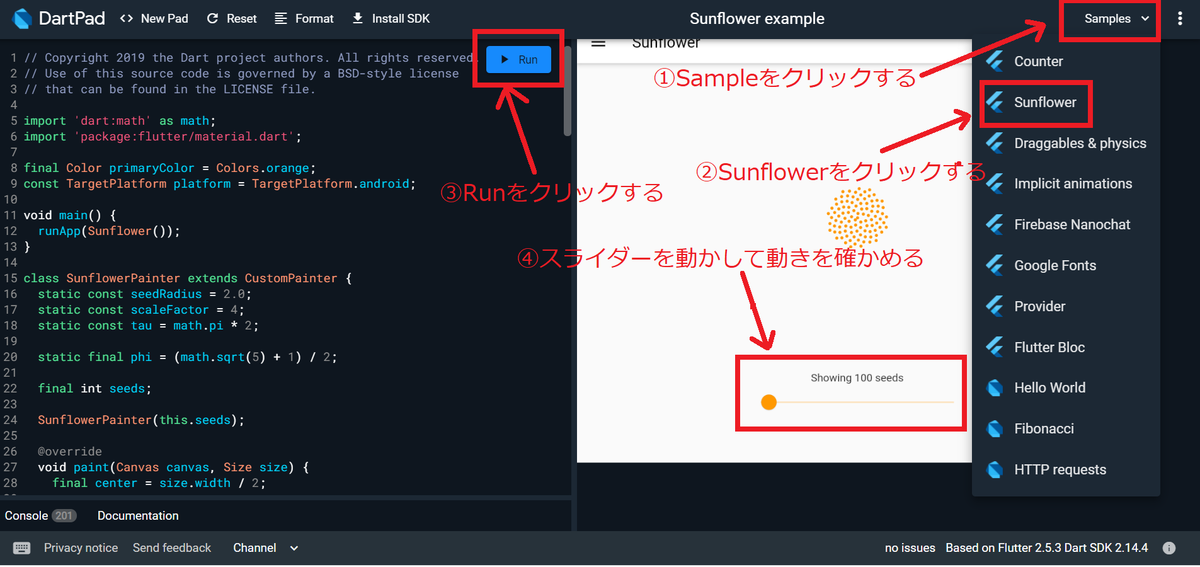Open the vertical three-dot overflow menu
Screen dimensions: 1200x567
pyautogui.click(x=1181, y=19)
